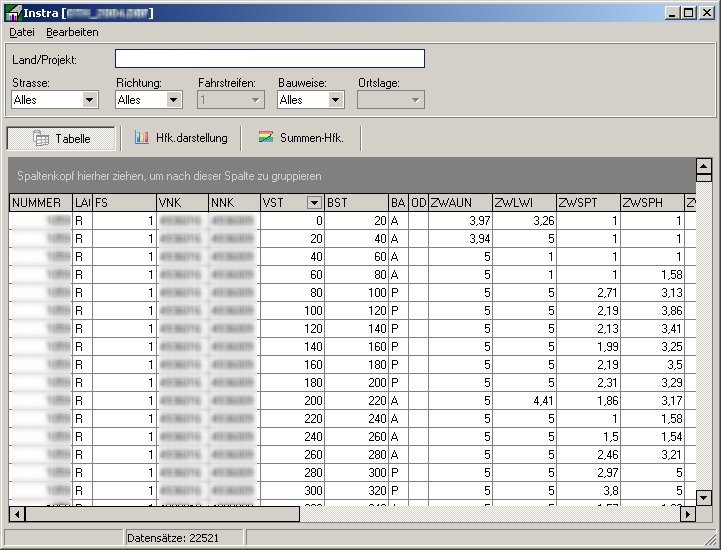Screen dimensions: 721x550
Task: Select ZWSPT cell with value 1,86
Action: 588,401
